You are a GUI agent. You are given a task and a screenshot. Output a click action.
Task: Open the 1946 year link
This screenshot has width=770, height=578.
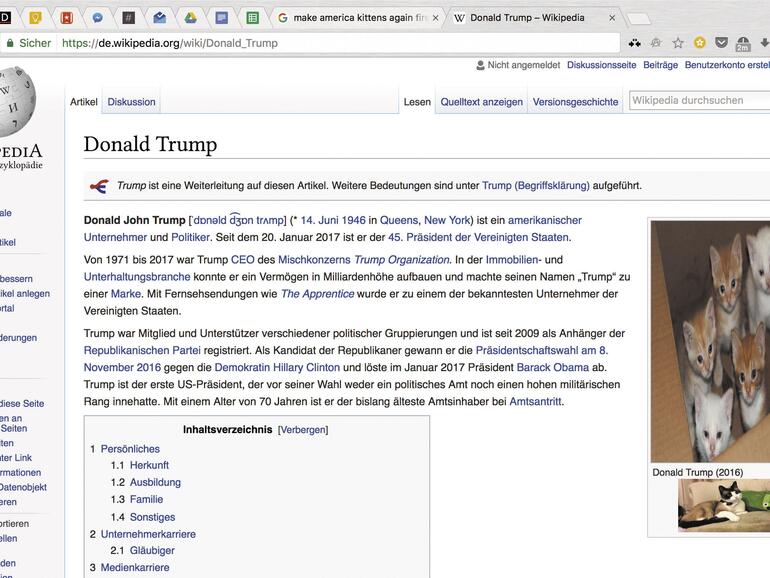[x=354, y=220]
